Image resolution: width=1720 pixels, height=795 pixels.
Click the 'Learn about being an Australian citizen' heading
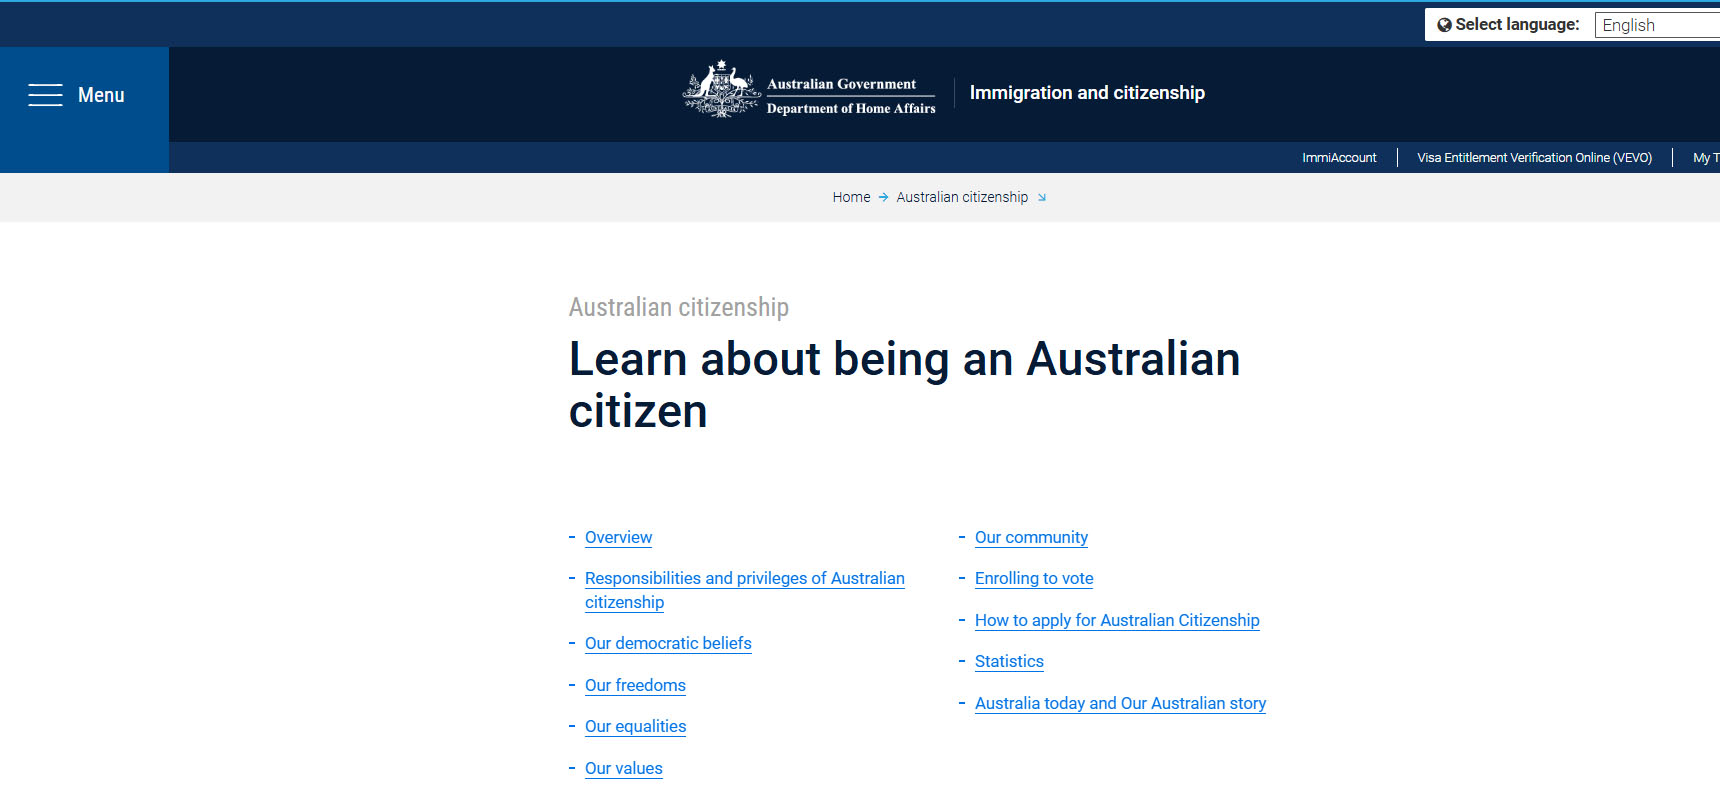click(x=904, y=385)
